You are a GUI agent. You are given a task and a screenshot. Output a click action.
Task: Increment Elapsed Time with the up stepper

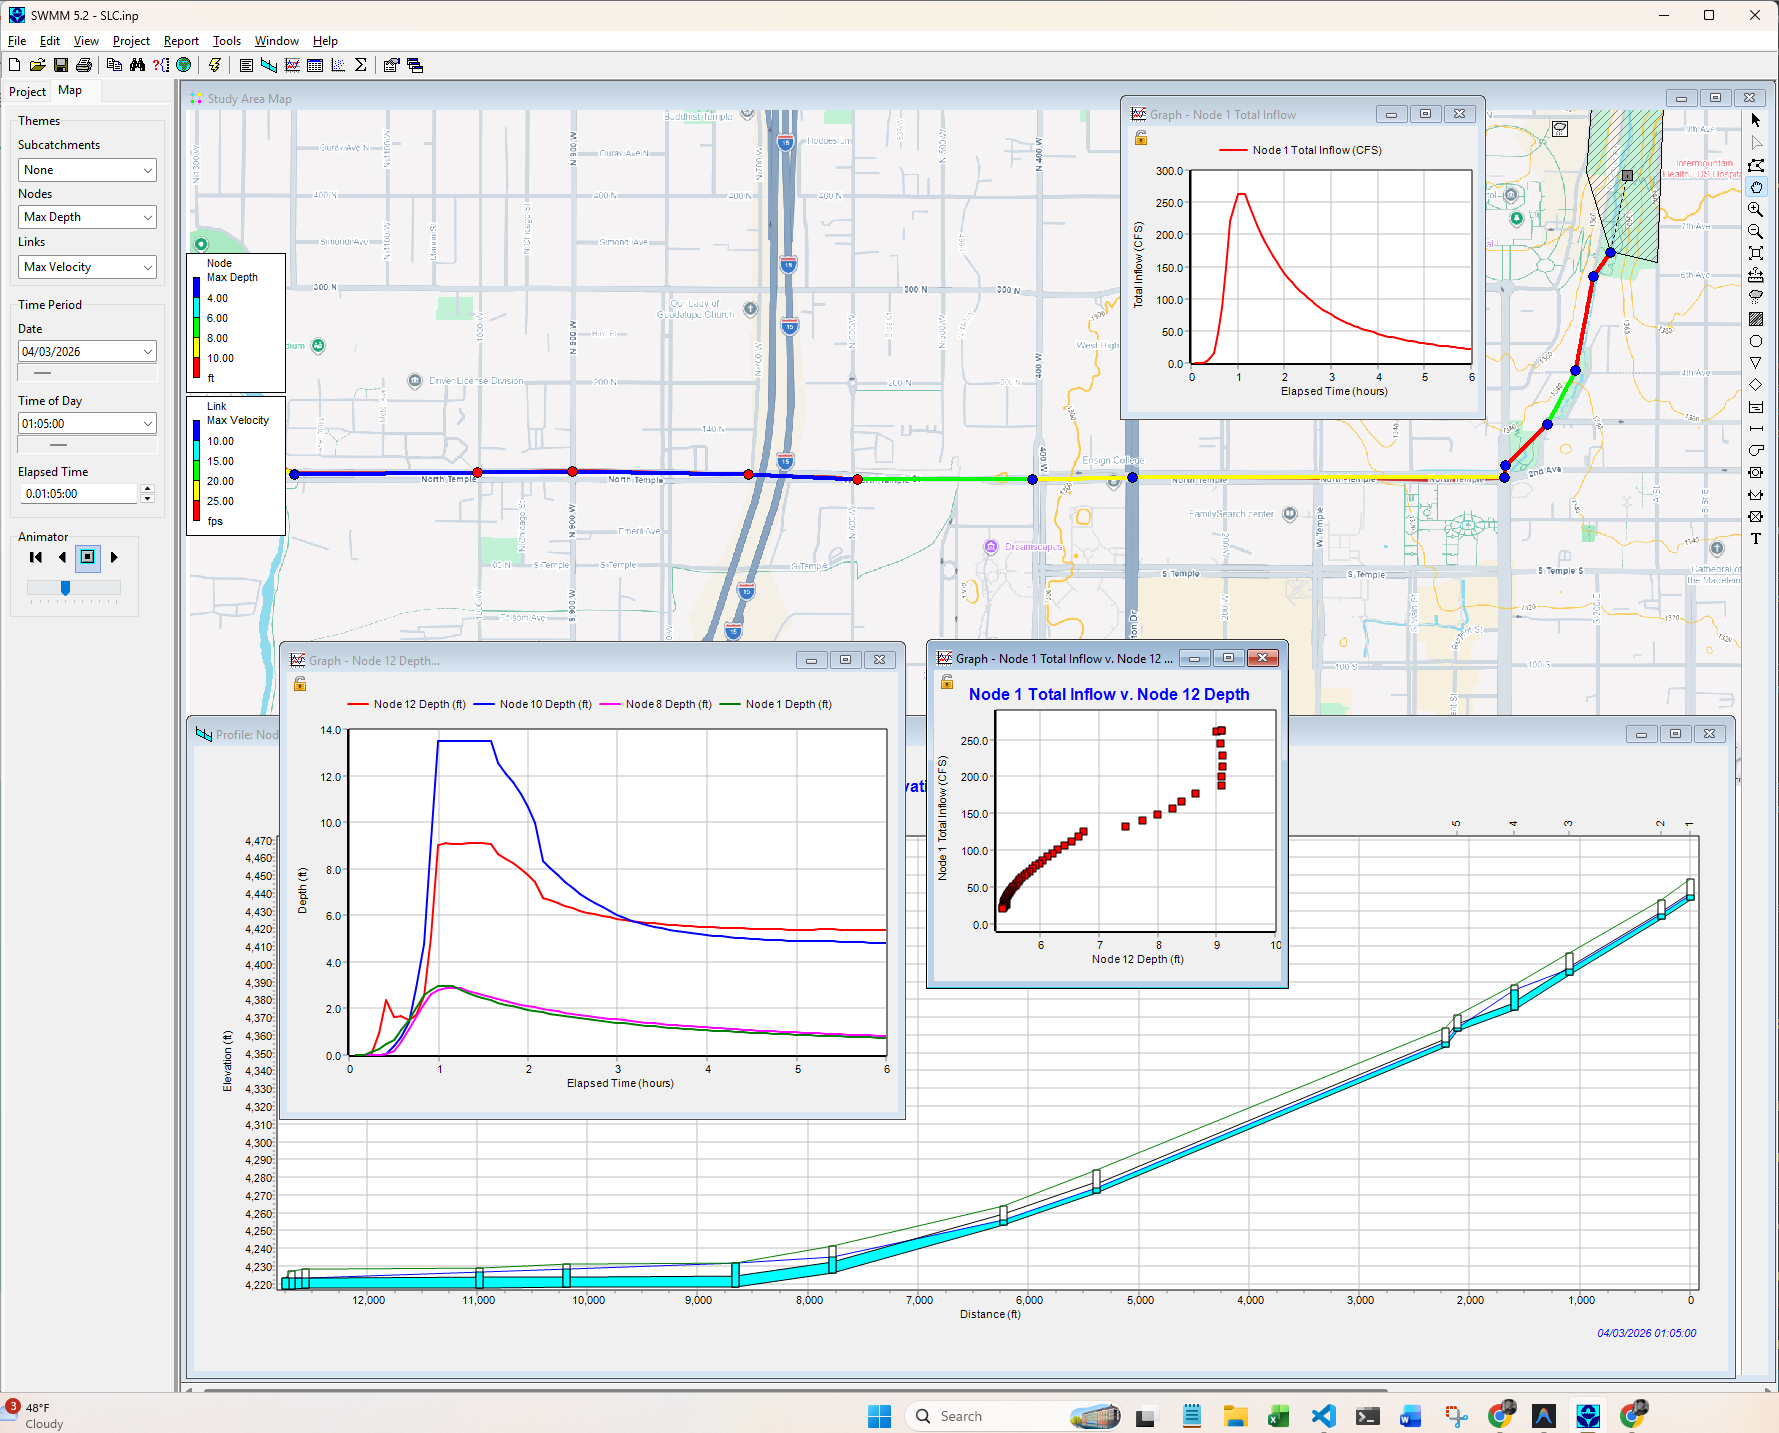click(147, 489)
